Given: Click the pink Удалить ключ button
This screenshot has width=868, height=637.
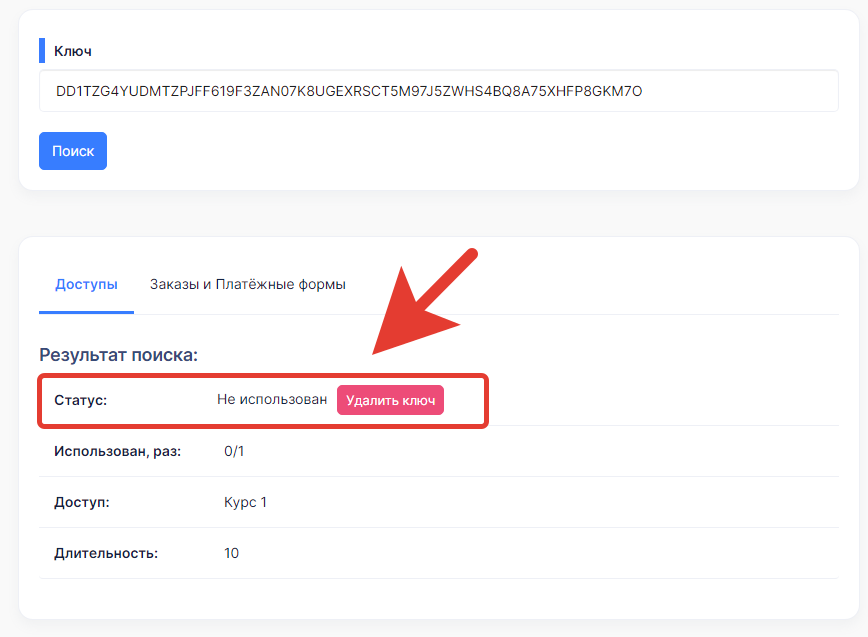Looking at the screenshot, I should (390, 400).
